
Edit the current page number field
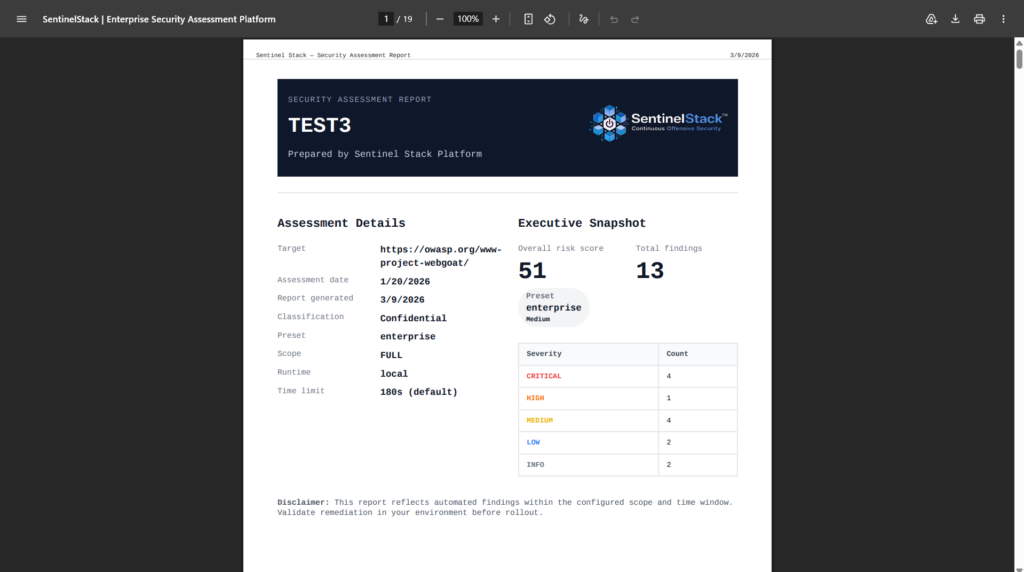click(386, 19)
